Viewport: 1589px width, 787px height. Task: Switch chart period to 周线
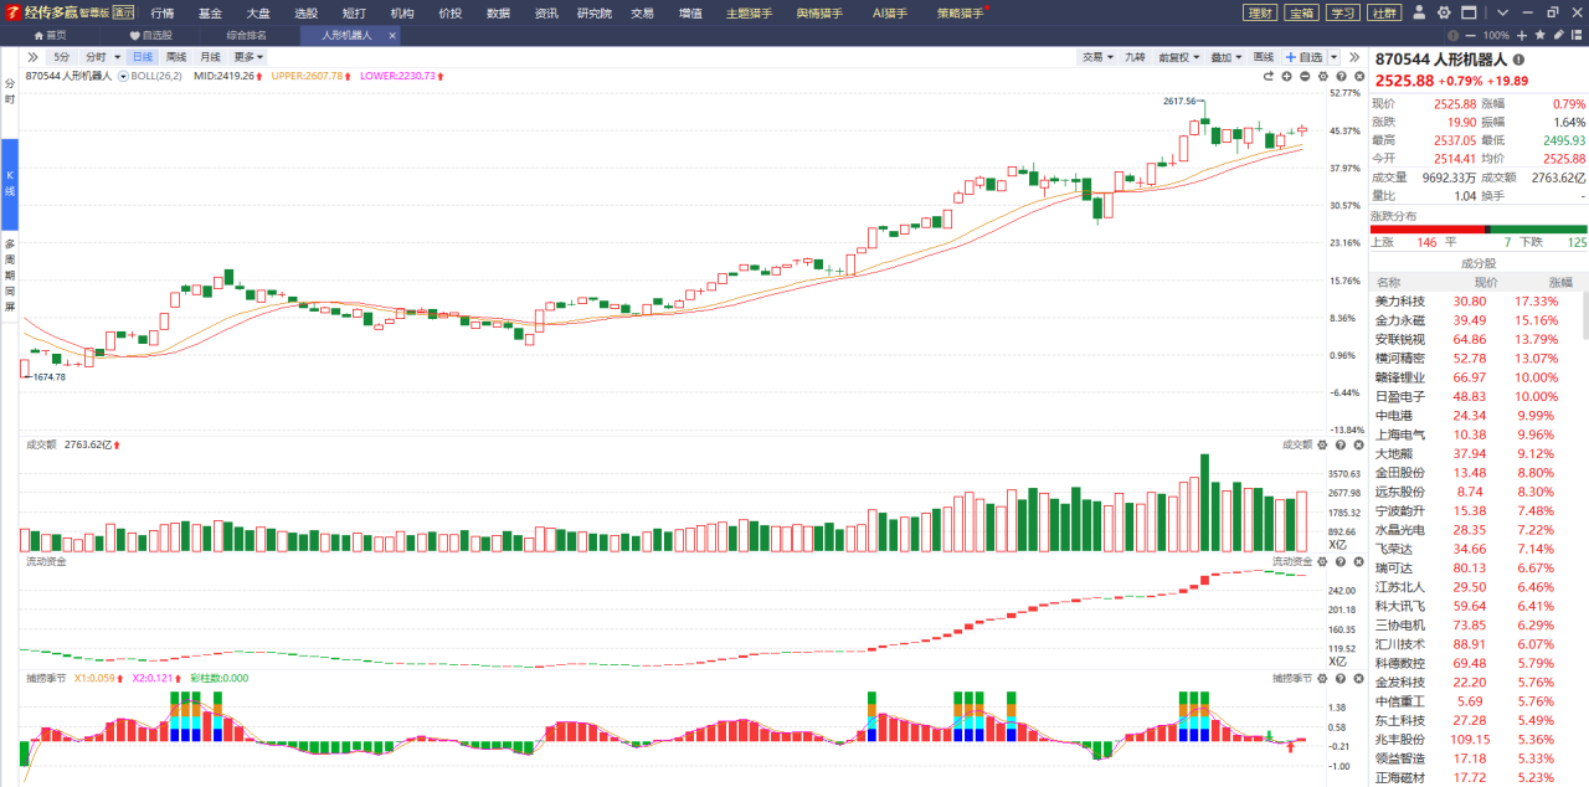(x=176, y=57)
